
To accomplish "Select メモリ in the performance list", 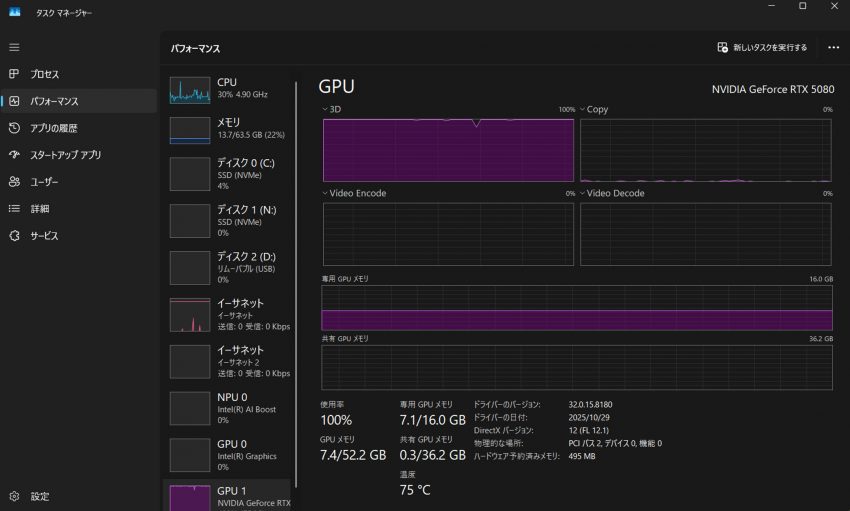I will [x=228, y=128].
